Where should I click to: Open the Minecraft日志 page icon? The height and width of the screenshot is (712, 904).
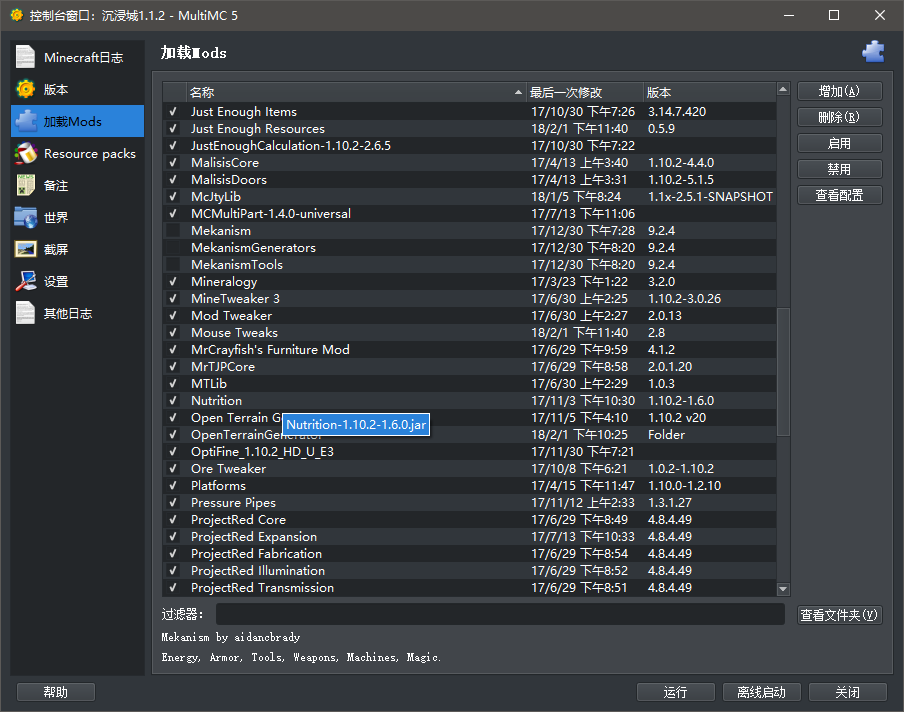coord(25,57)
